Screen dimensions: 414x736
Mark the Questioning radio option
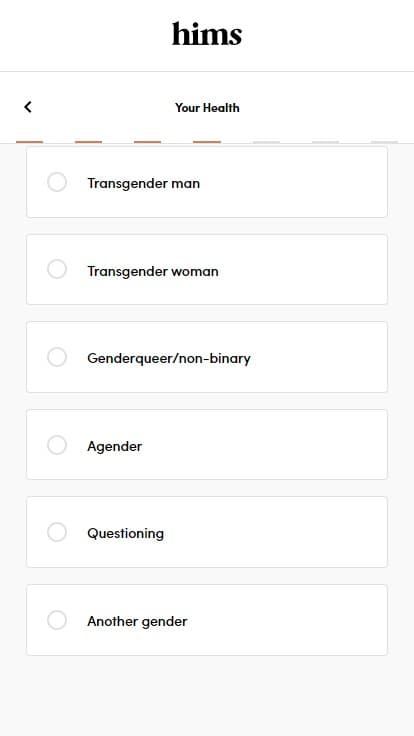click(57, 532)
